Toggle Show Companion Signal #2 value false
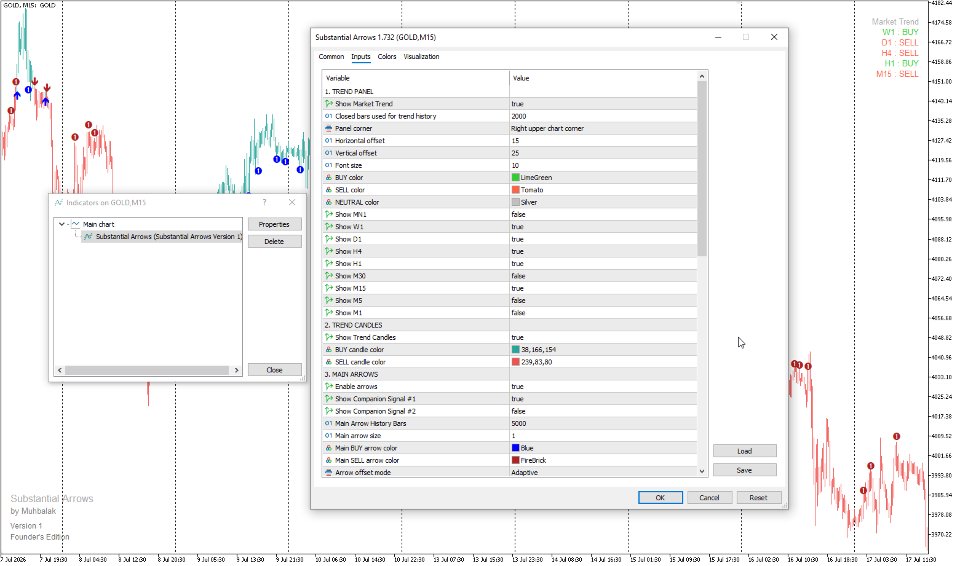 pyautogui.click(x=603, y=411)
